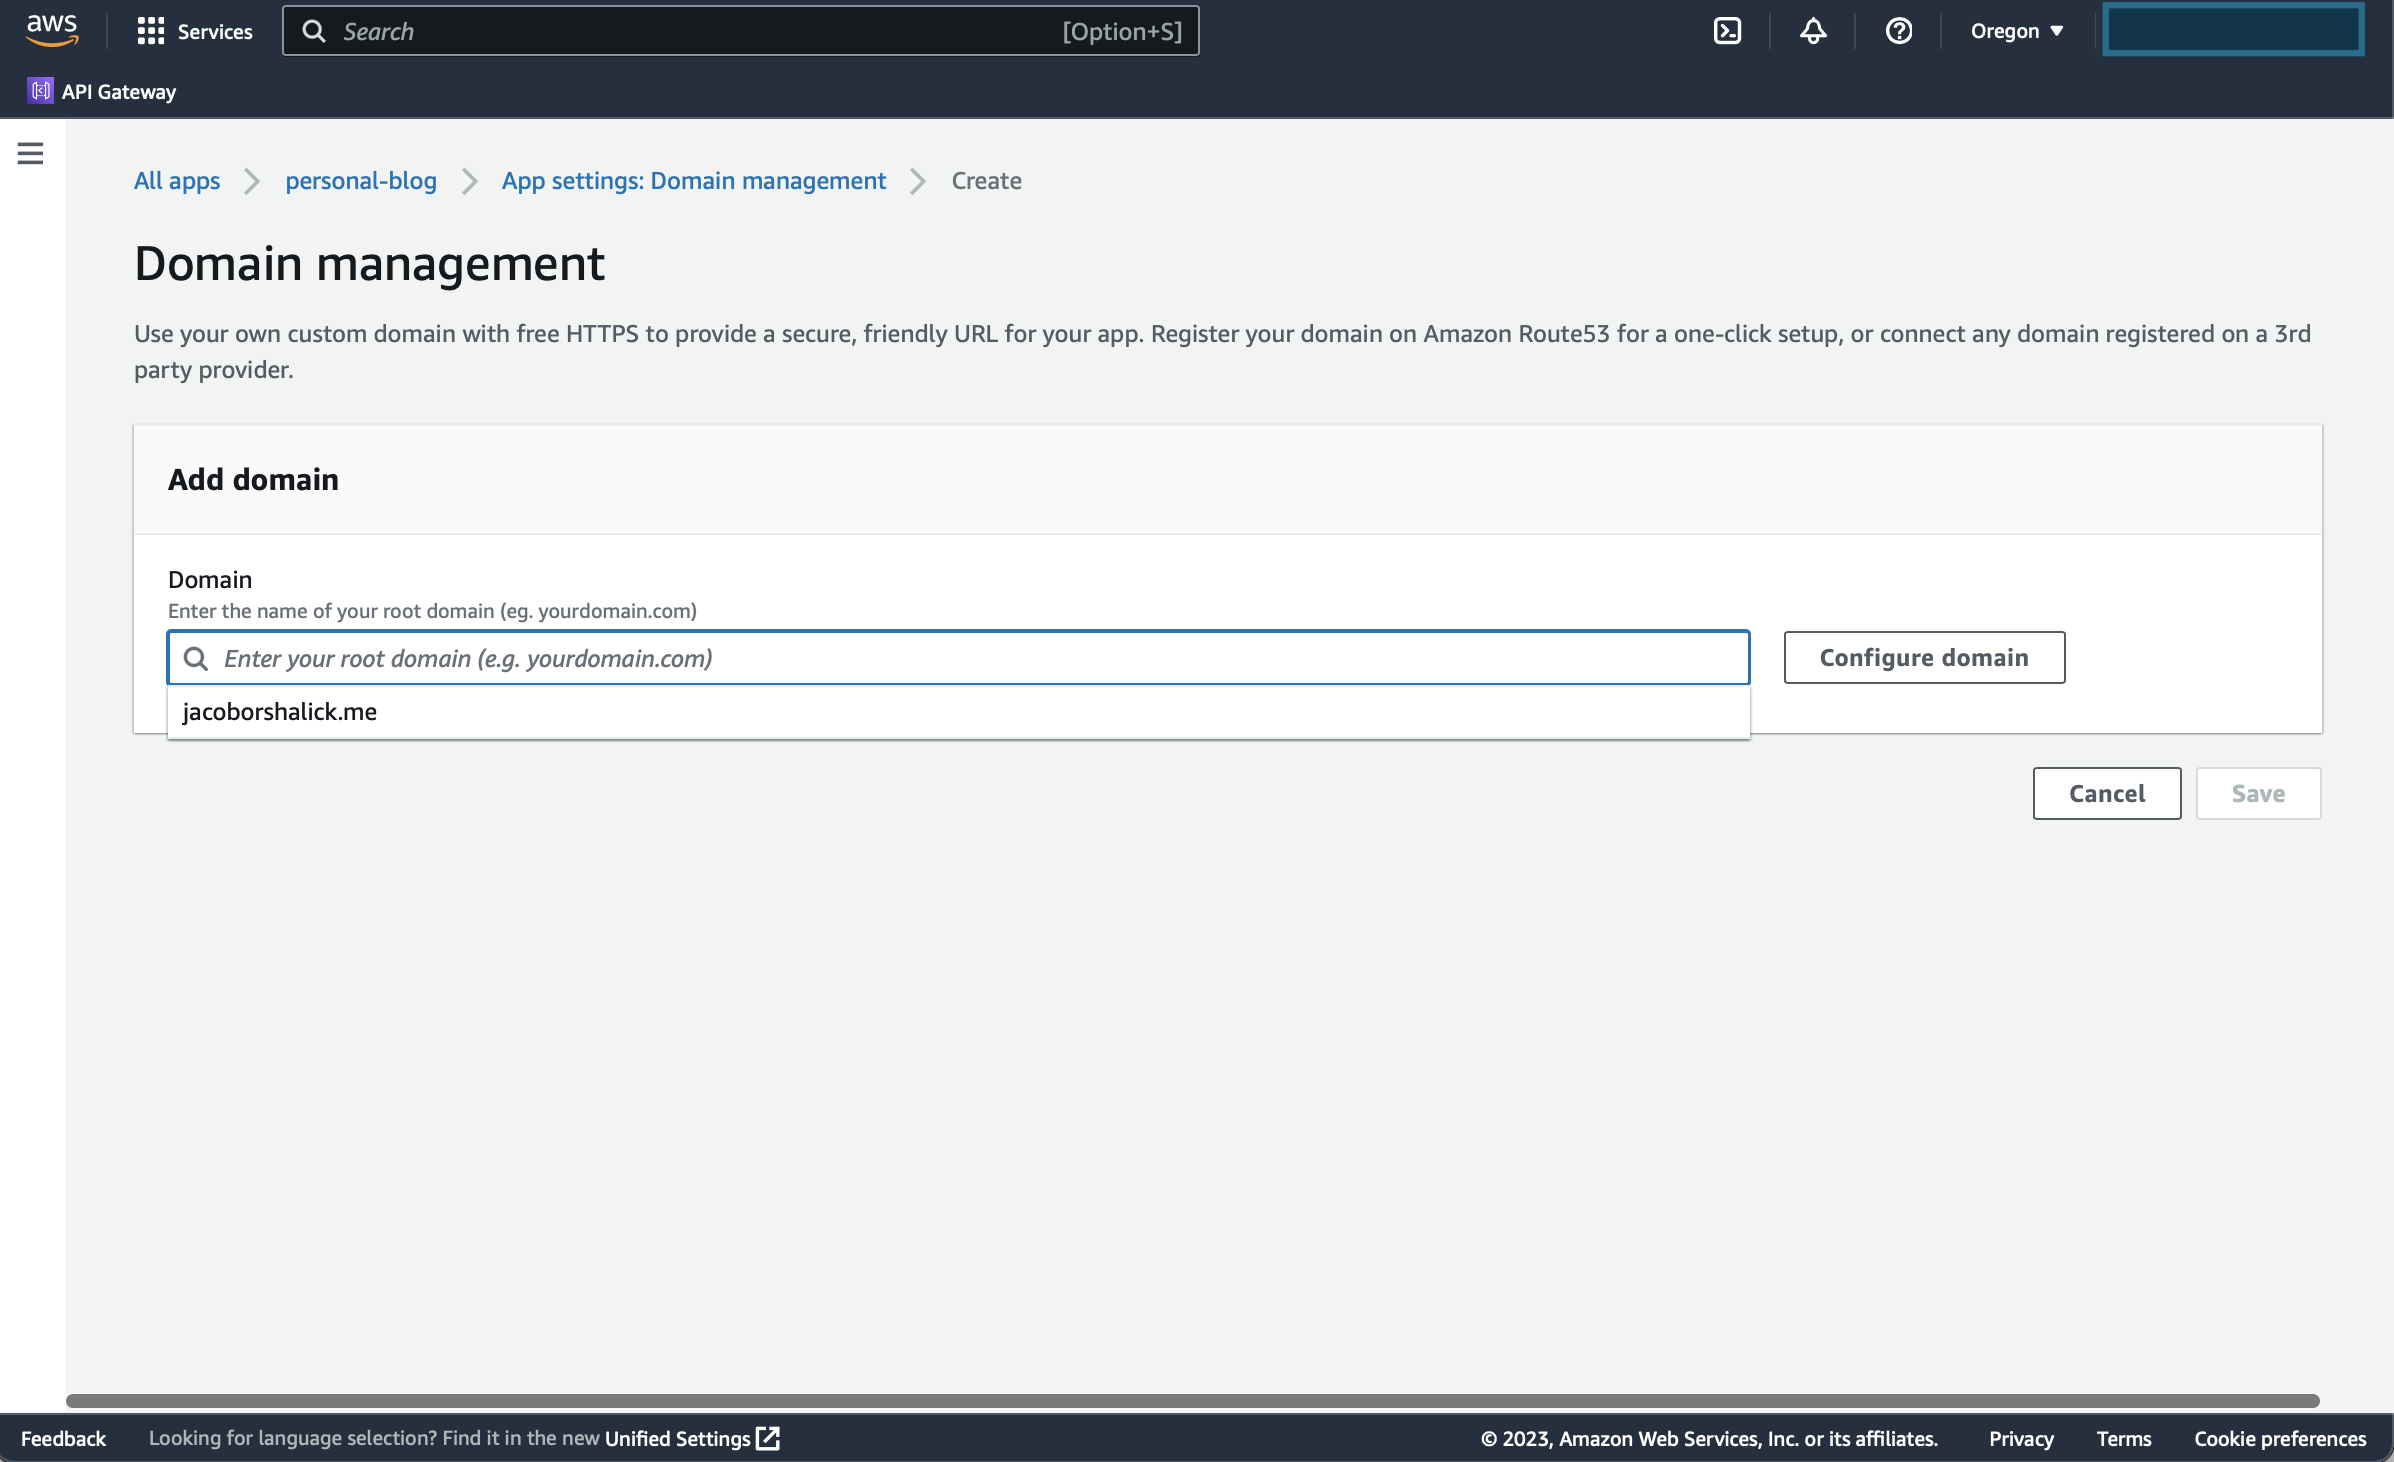Open personal-blog breadcrumb link

361,181
